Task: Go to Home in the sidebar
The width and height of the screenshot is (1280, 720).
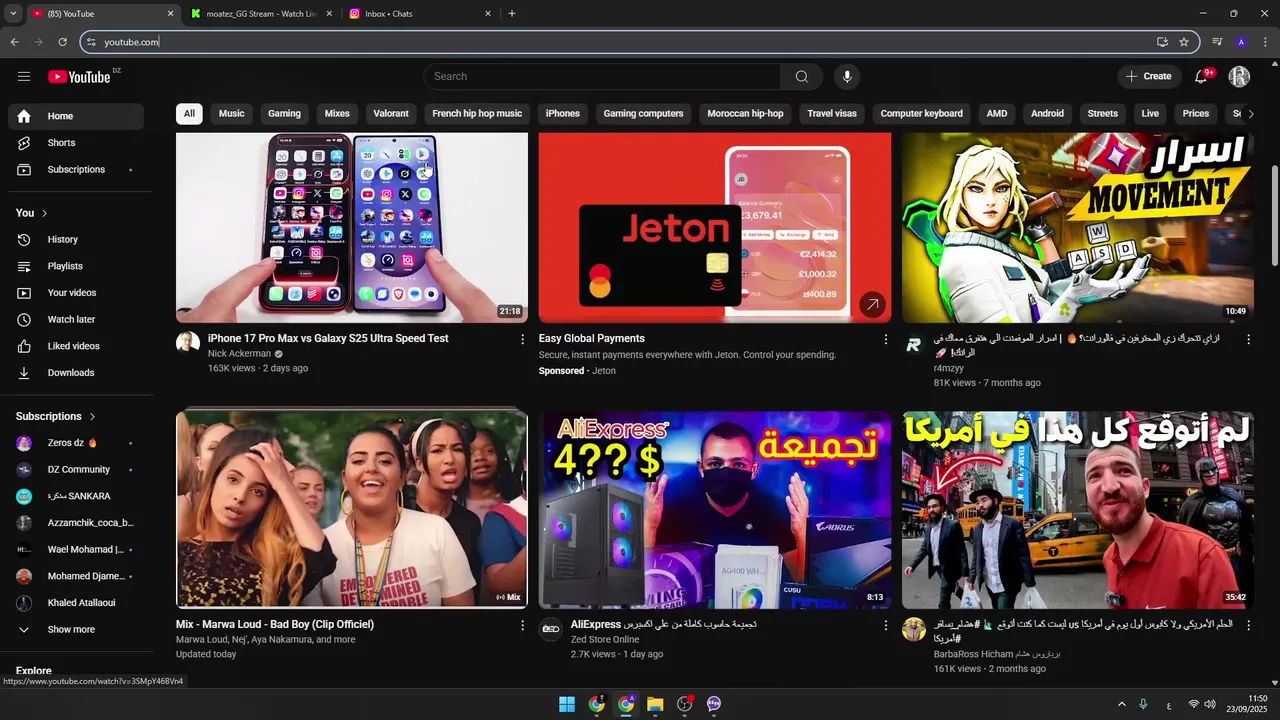Action: pyautogui.click(x=76, y=116)
